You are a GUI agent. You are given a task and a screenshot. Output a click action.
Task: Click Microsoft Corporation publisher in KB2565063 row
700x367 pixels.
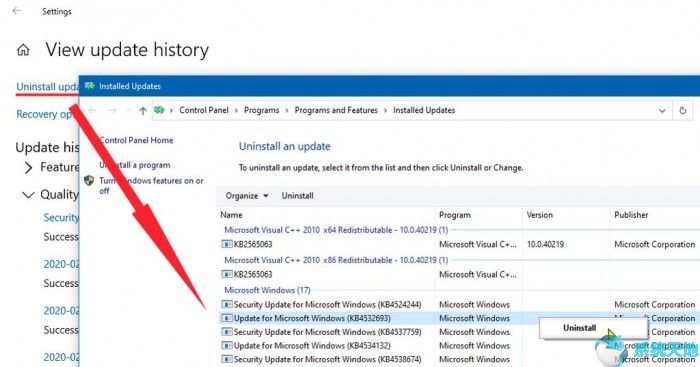coord(654,245)
